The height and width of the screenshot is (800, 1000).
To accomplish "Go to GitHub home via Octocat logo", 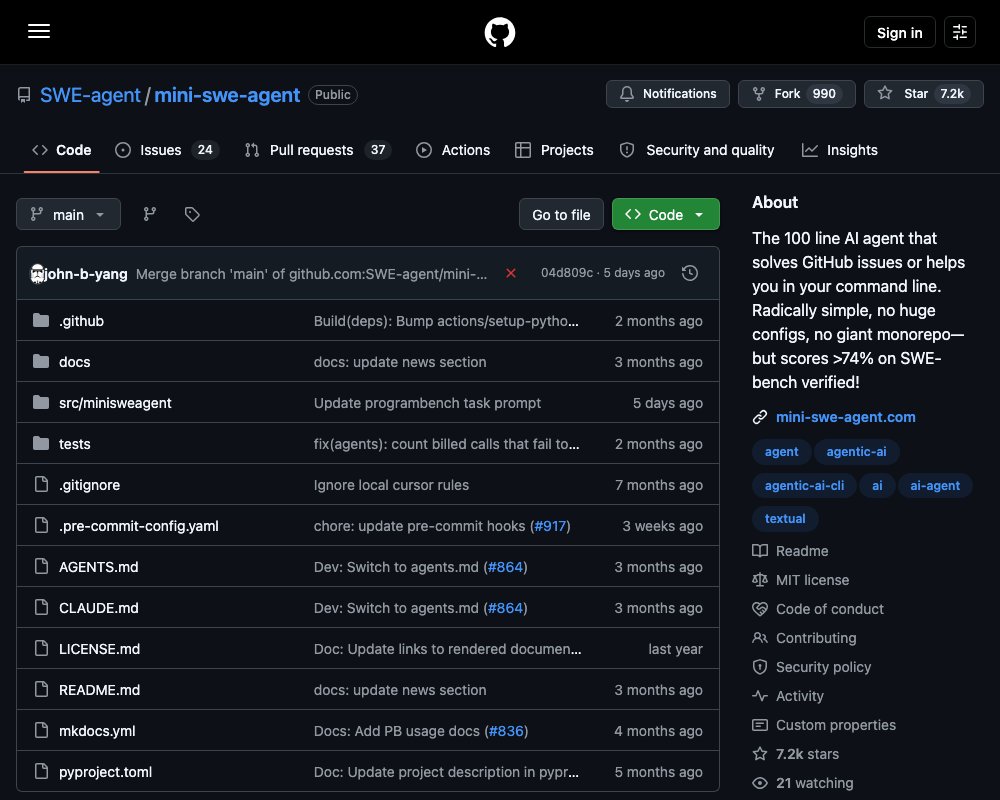I will (x=499, y=32).
